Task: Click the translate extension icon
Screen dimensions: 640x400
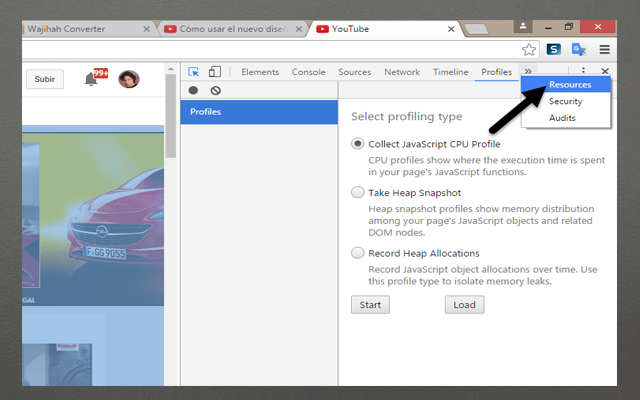Action: pyautogui.click(x=579, y=49)
